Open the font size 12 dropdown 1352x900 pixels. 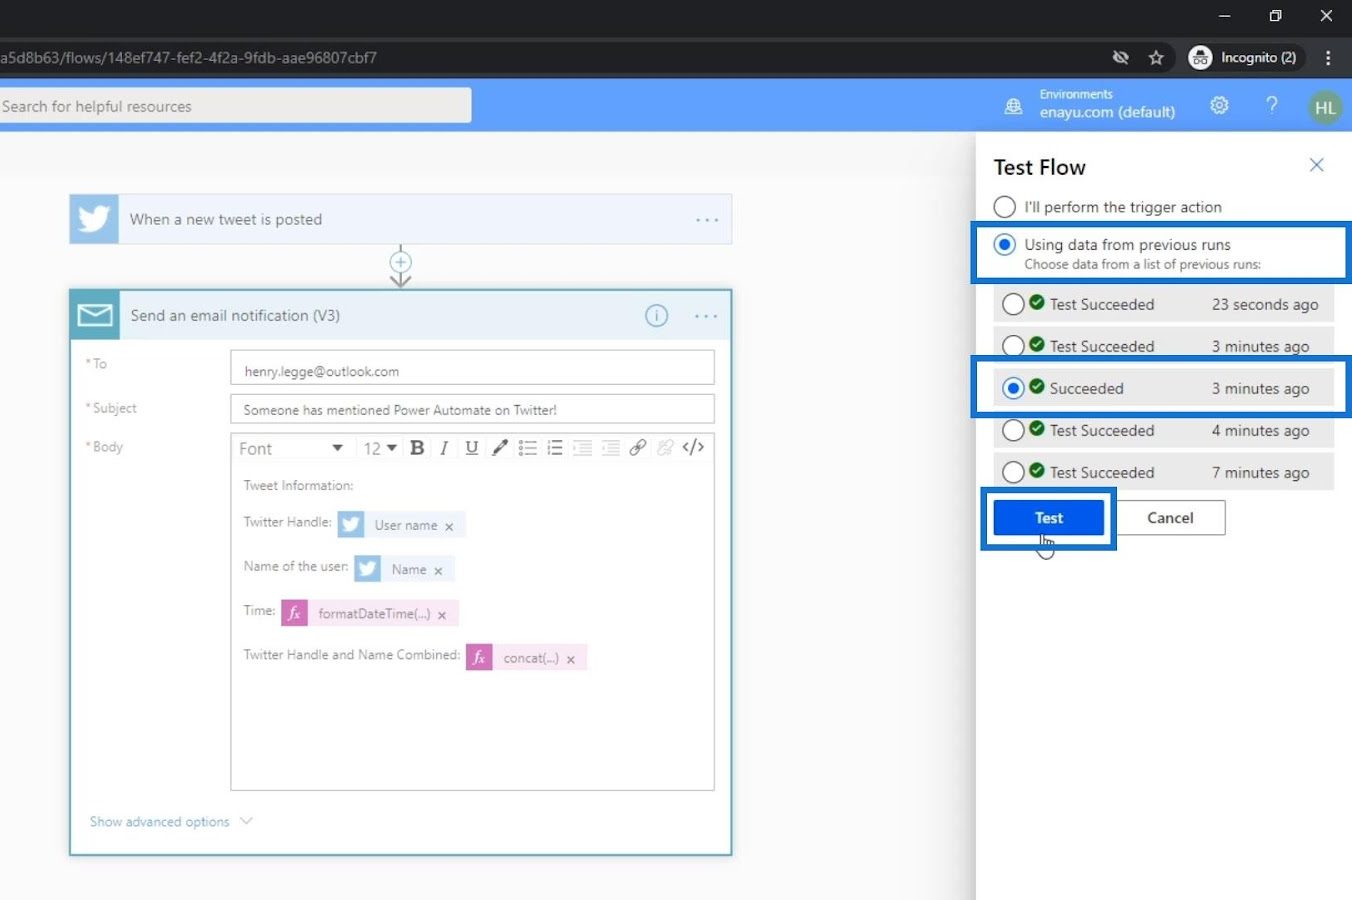click(380, 448)
